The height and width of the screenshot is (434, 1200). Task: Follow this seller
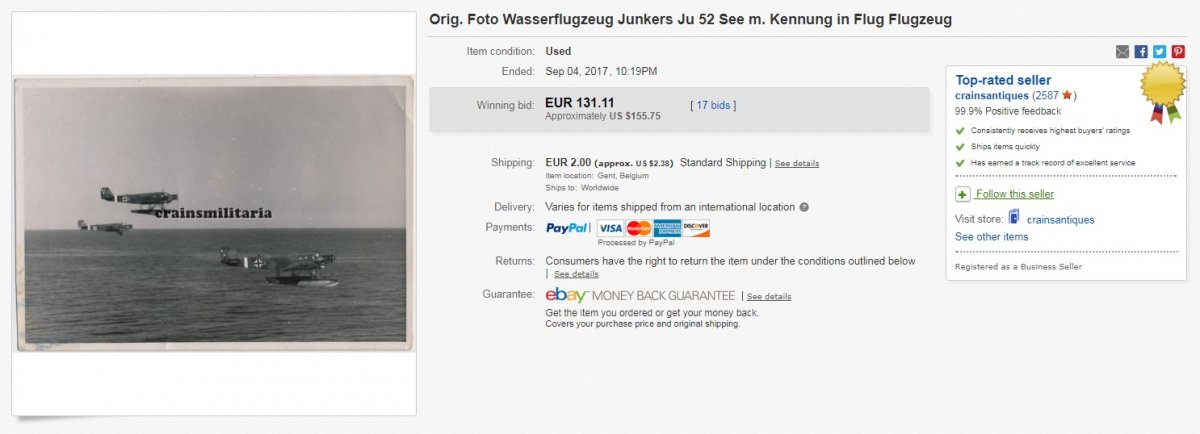(1014, 194)
